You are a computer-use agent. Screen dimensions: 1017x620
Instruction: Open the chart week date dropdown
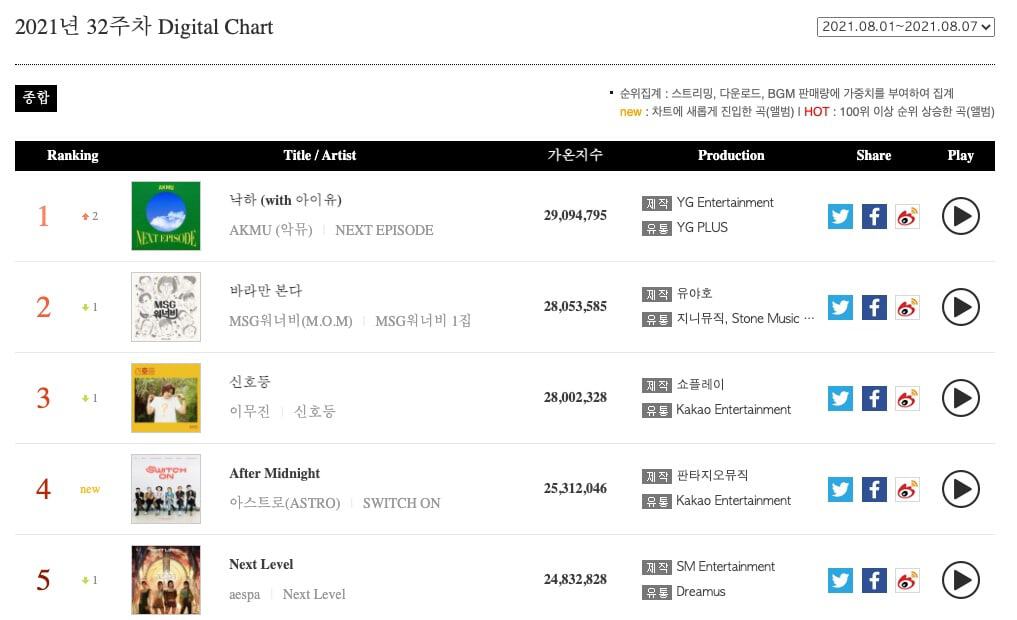[905, 27]
